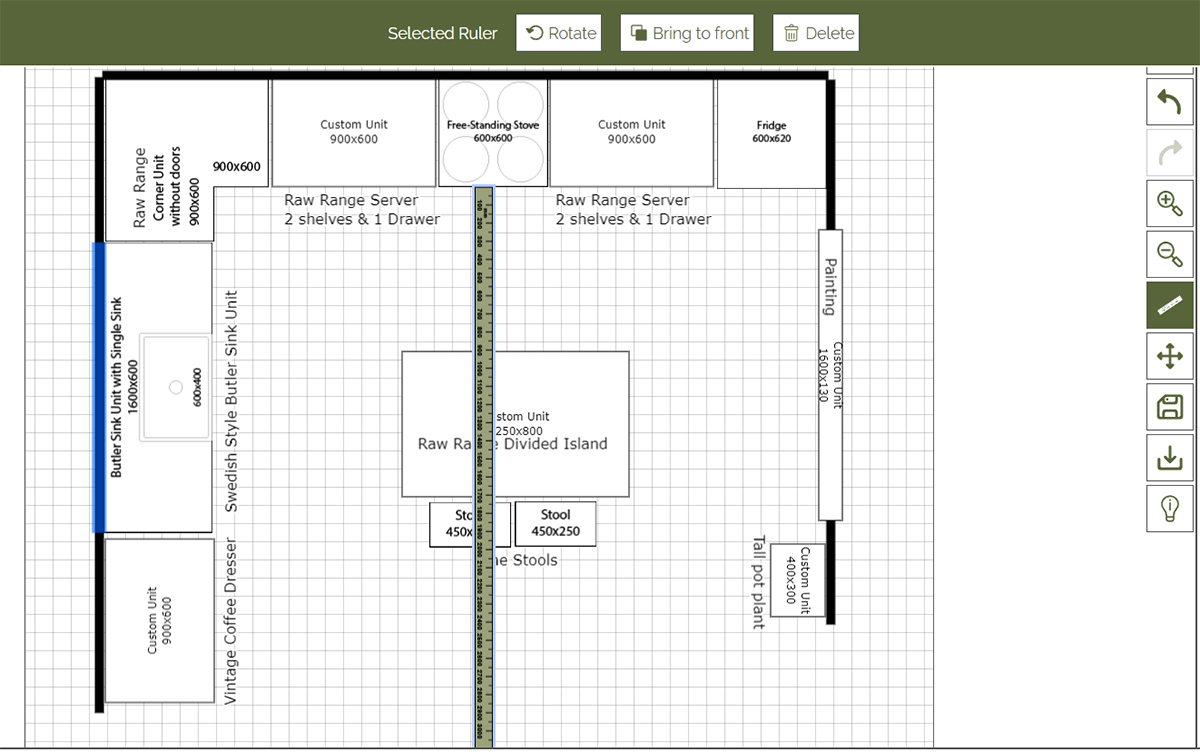This screenshot has height=752, width=1200.
Task: Click the right Stool 450x250
Action: pyautogui.click(x=555, y=524)
